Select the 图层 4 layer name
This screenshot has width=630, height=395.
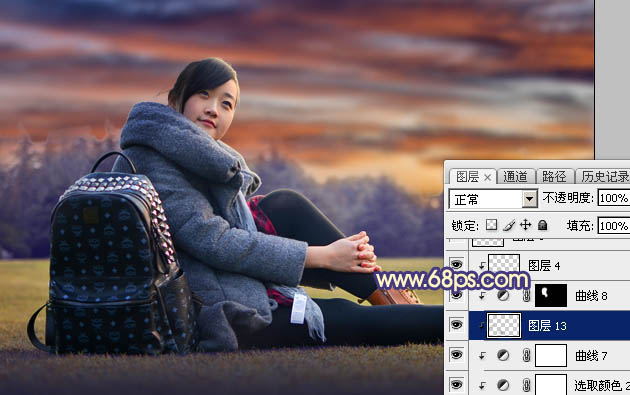point(544,266)
